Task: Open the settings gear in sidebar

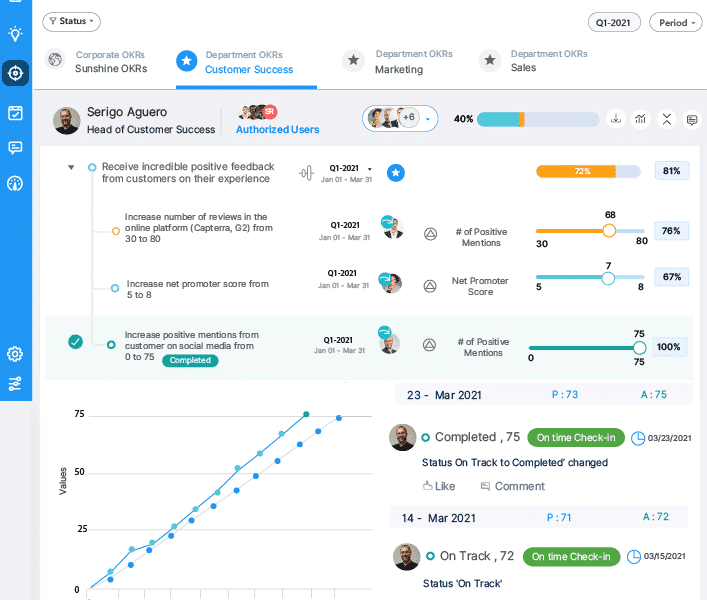Action: 15,354
